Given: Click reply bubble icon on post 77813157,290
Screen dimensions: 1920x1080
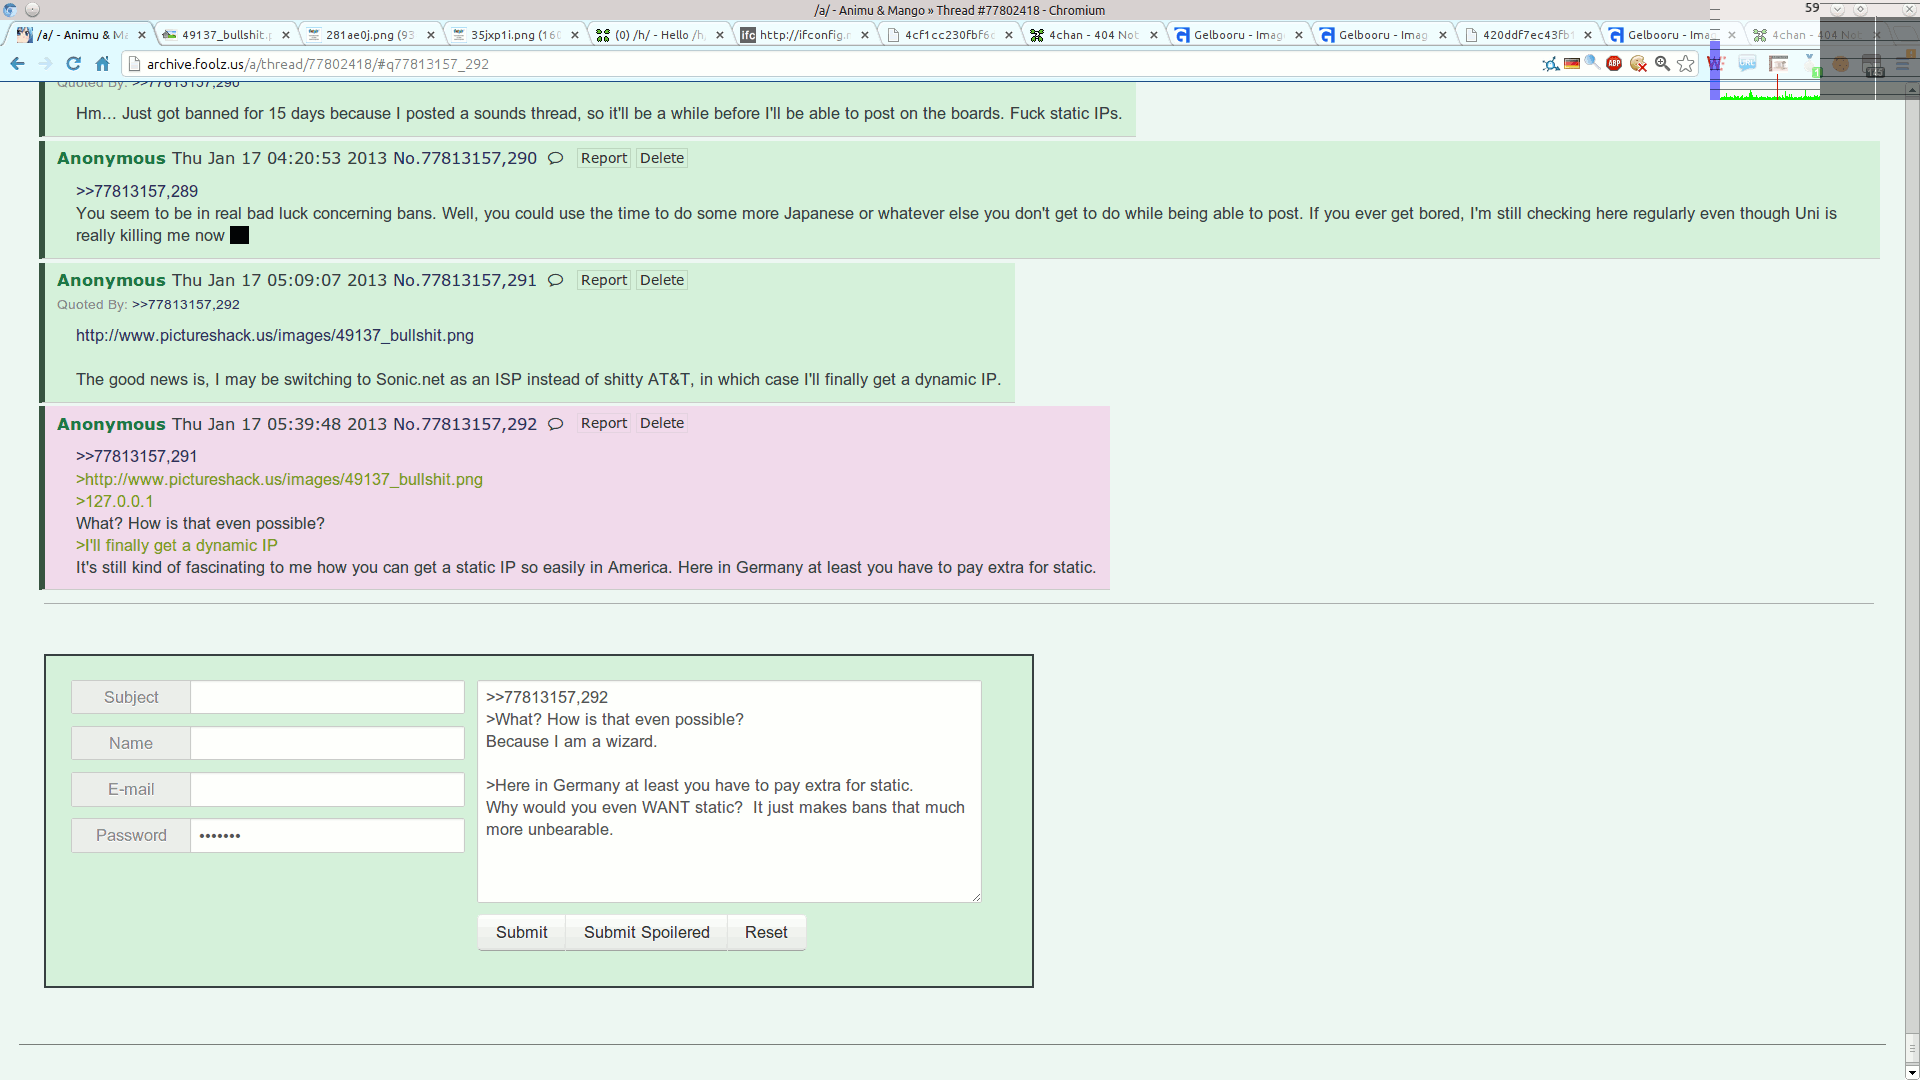Looking at the screenshot, I should click(x=556, y=158).
